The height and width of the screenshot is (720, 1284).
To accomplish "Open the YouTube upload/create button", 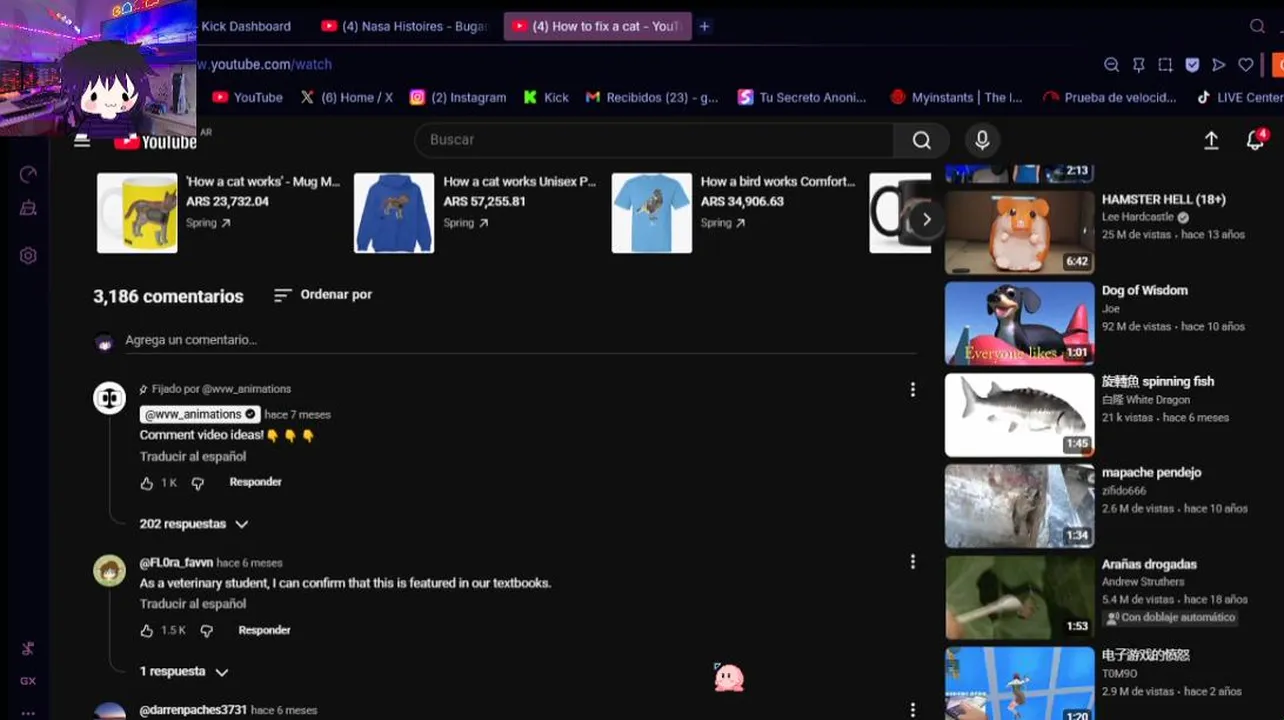I will pos(1211,141).
